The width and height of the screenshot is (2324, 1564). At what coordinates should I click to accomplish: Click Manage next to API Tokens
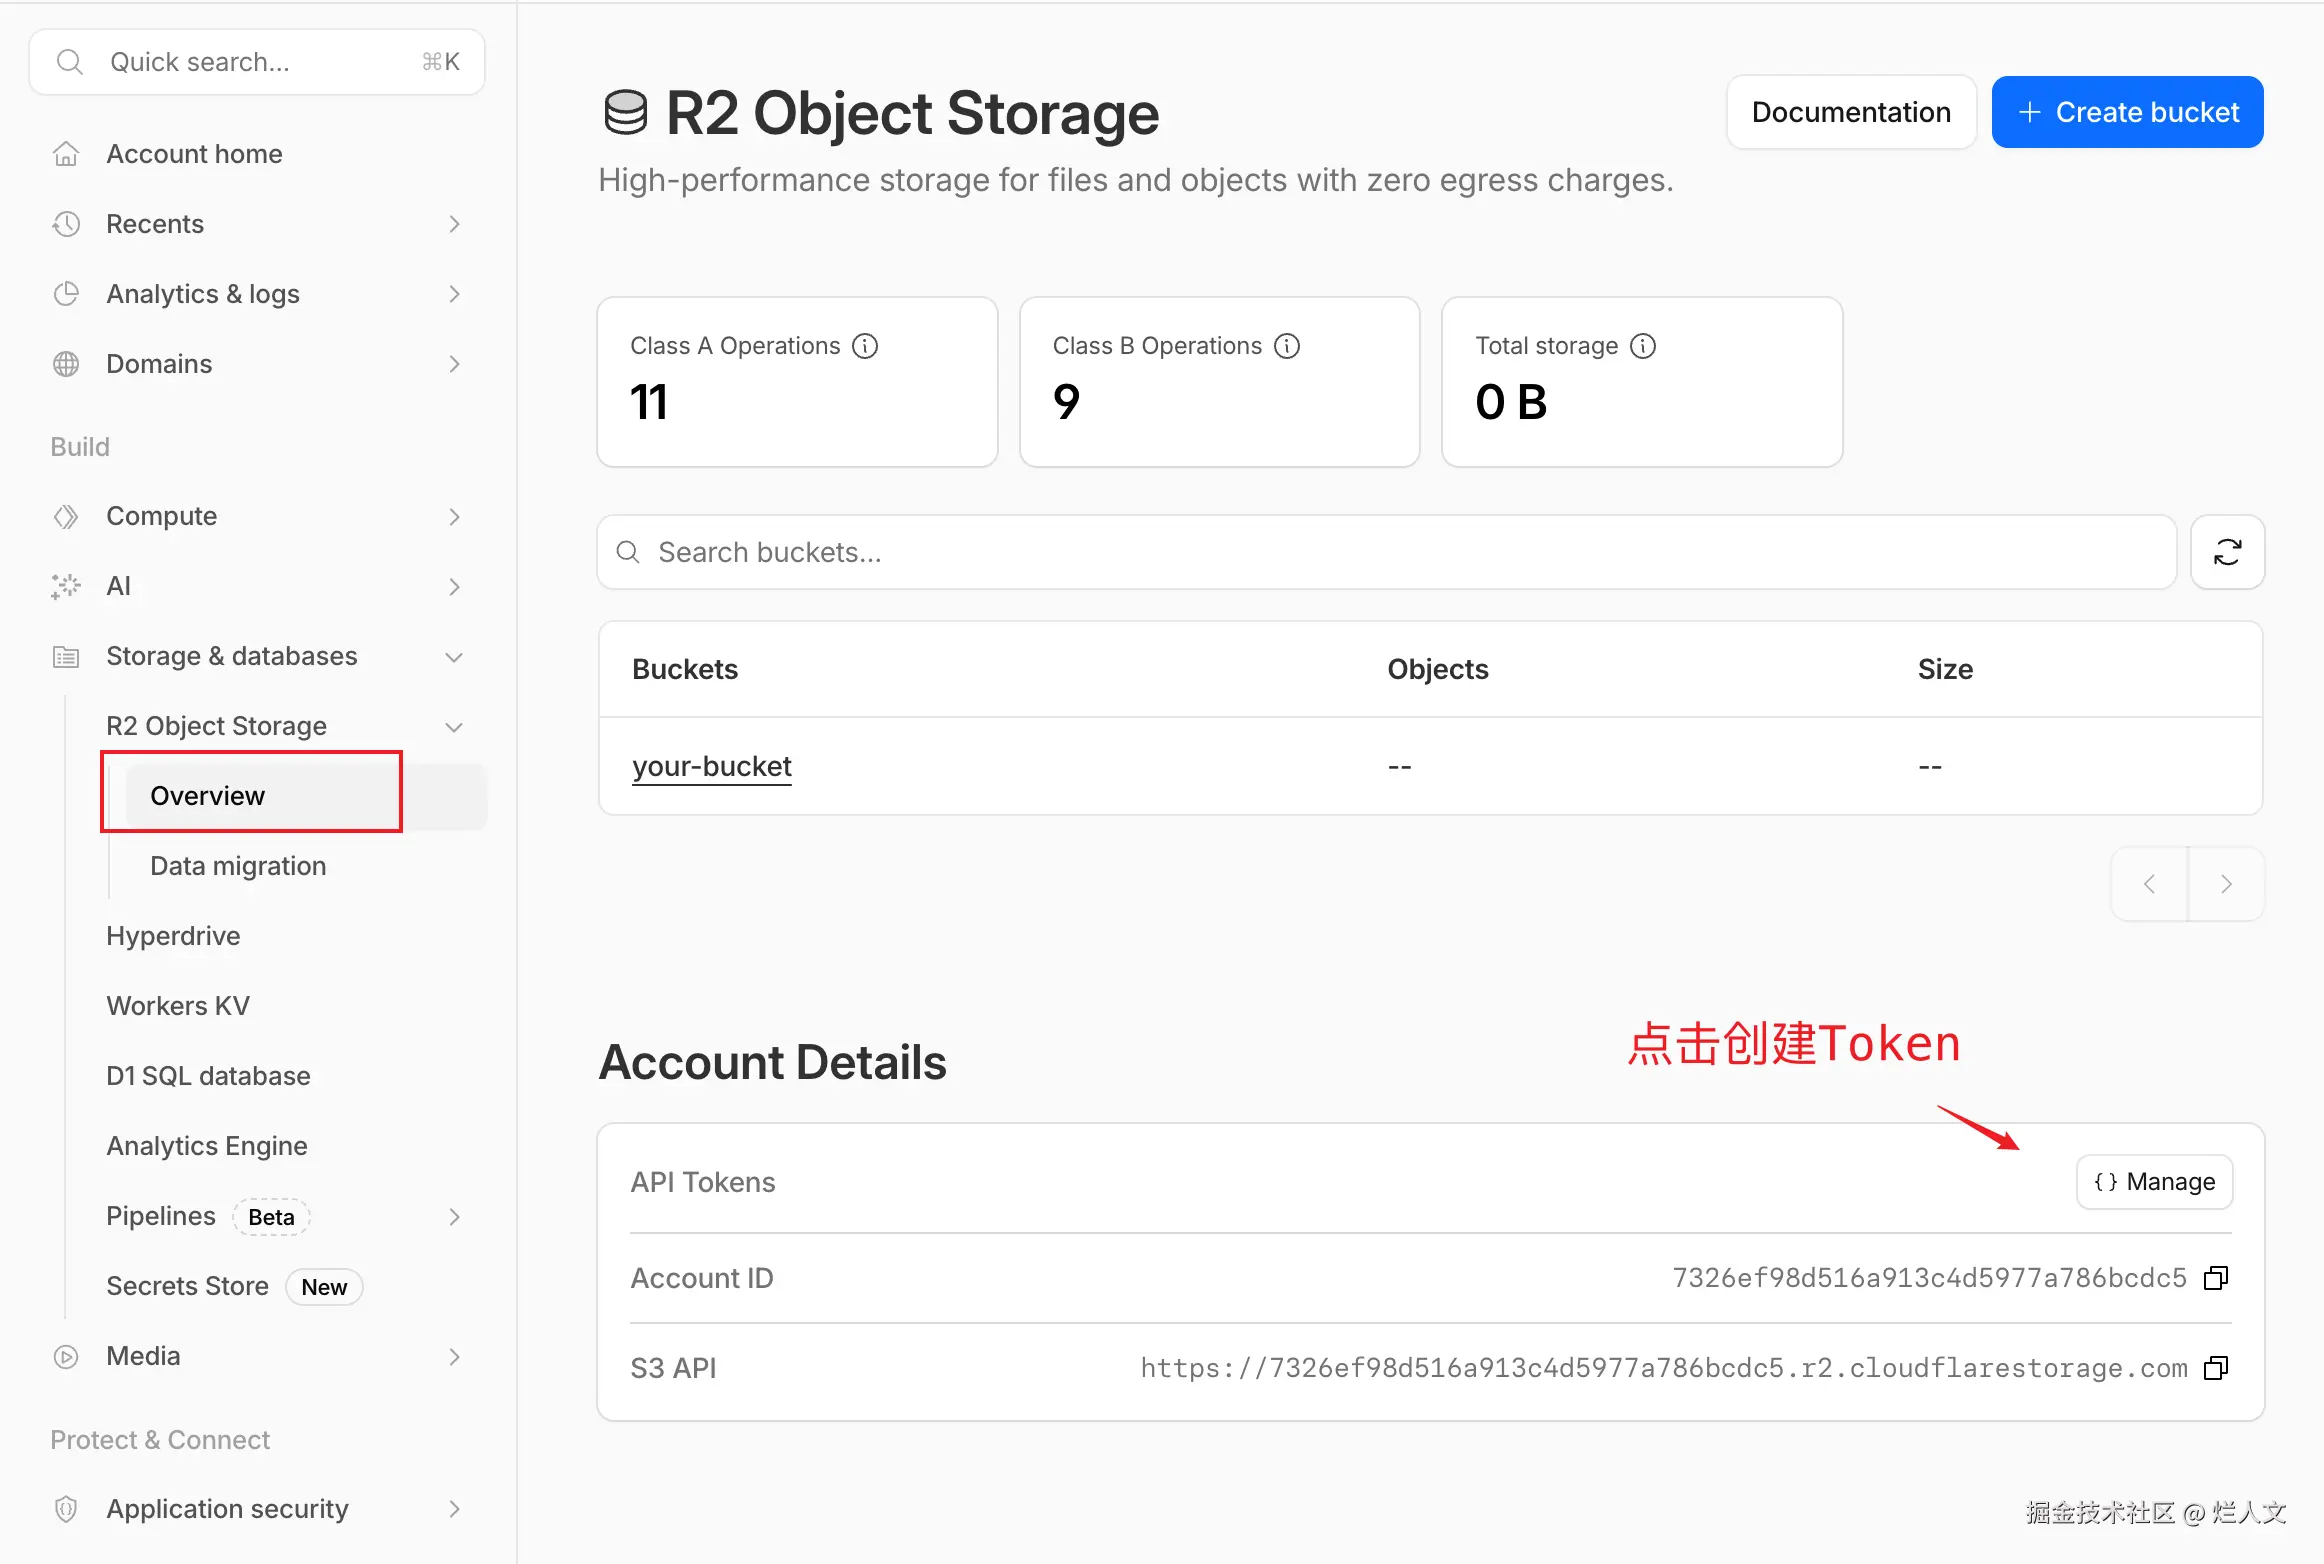[x=2154, y=1182]
